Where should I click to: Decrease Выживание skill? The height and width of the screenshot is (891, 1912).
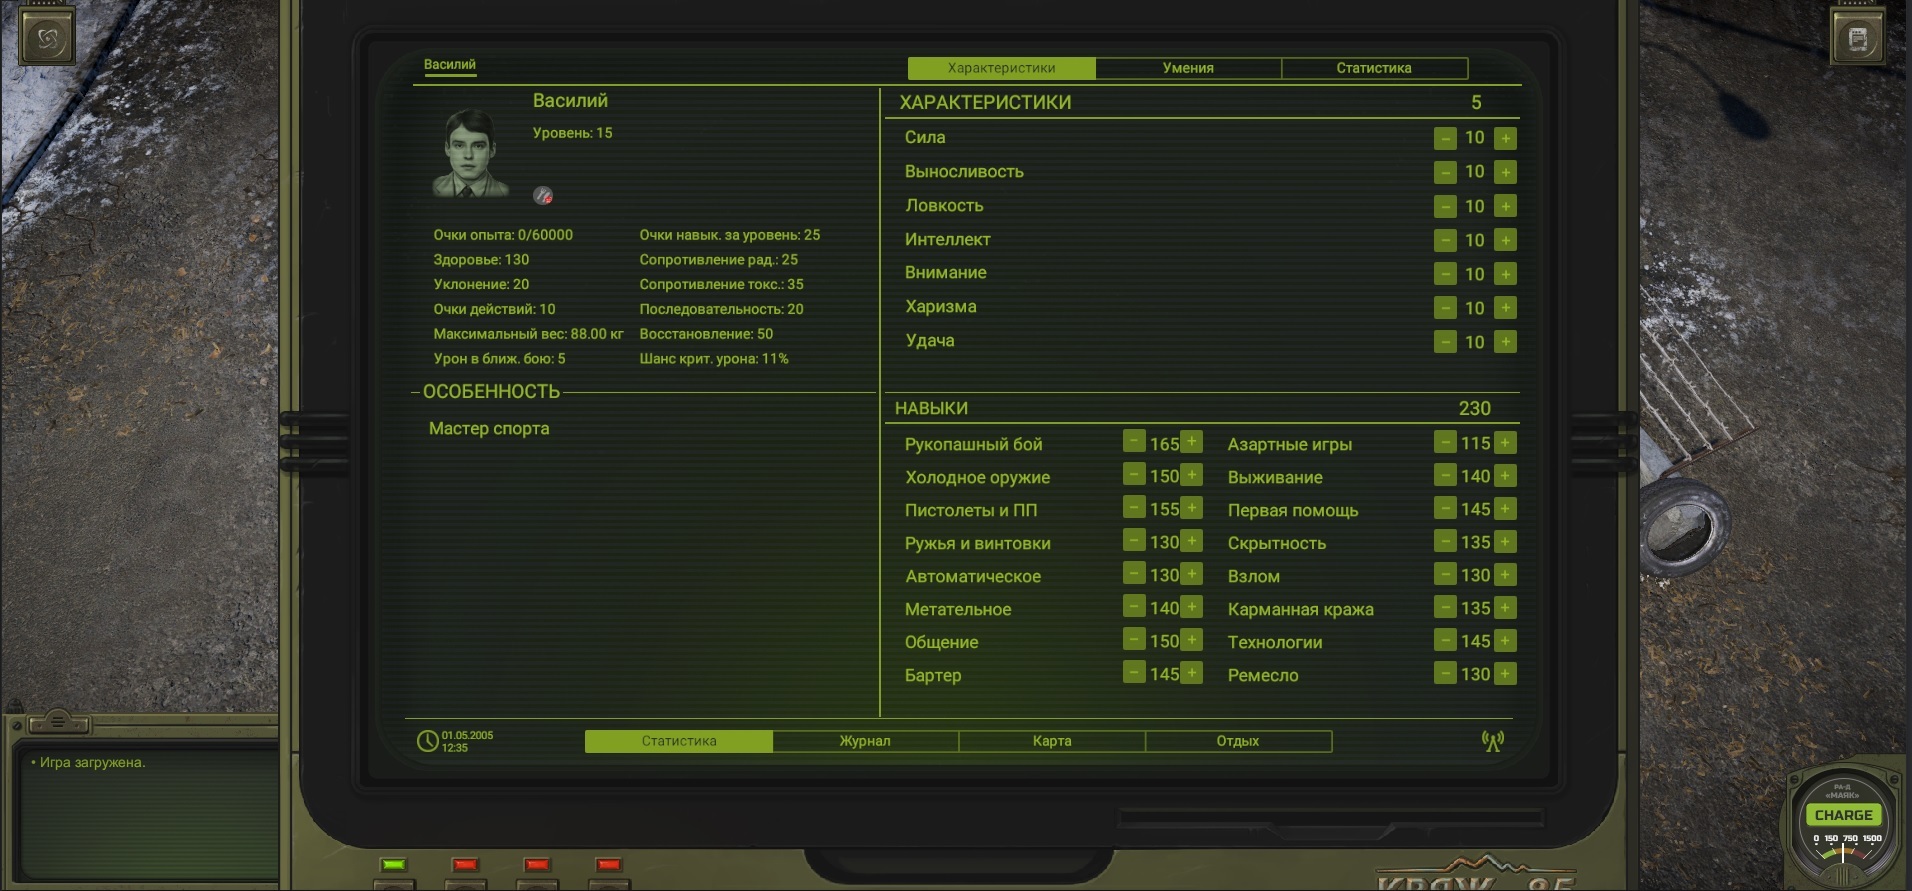pos(1445,475)
